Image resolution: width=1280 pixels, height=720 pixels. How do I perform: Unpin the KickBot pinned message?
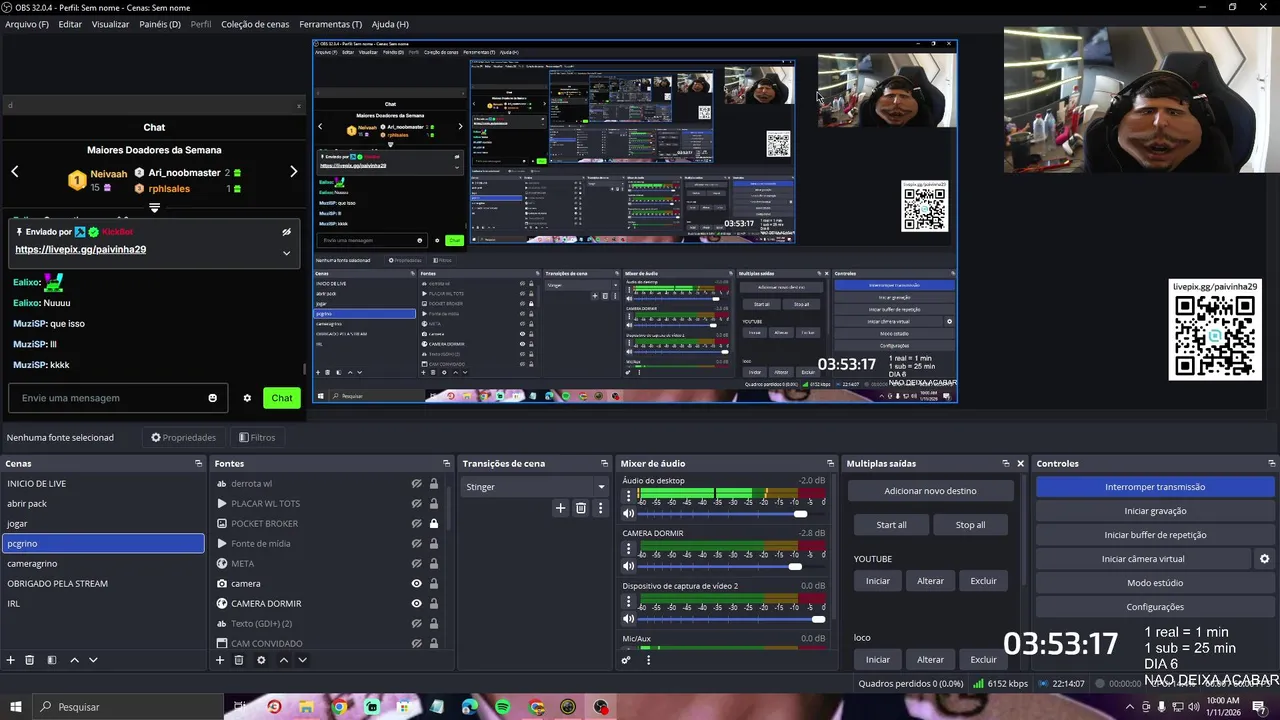[287, 232]
